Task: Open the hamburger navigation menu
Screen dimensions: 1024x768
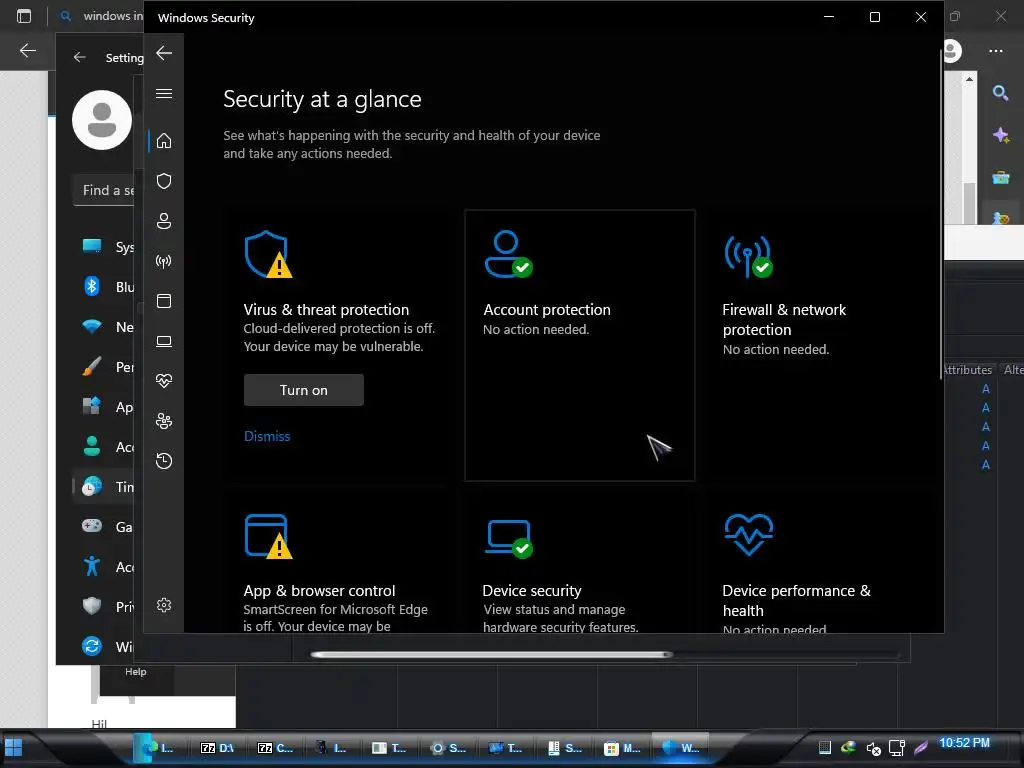Action: 164,93
